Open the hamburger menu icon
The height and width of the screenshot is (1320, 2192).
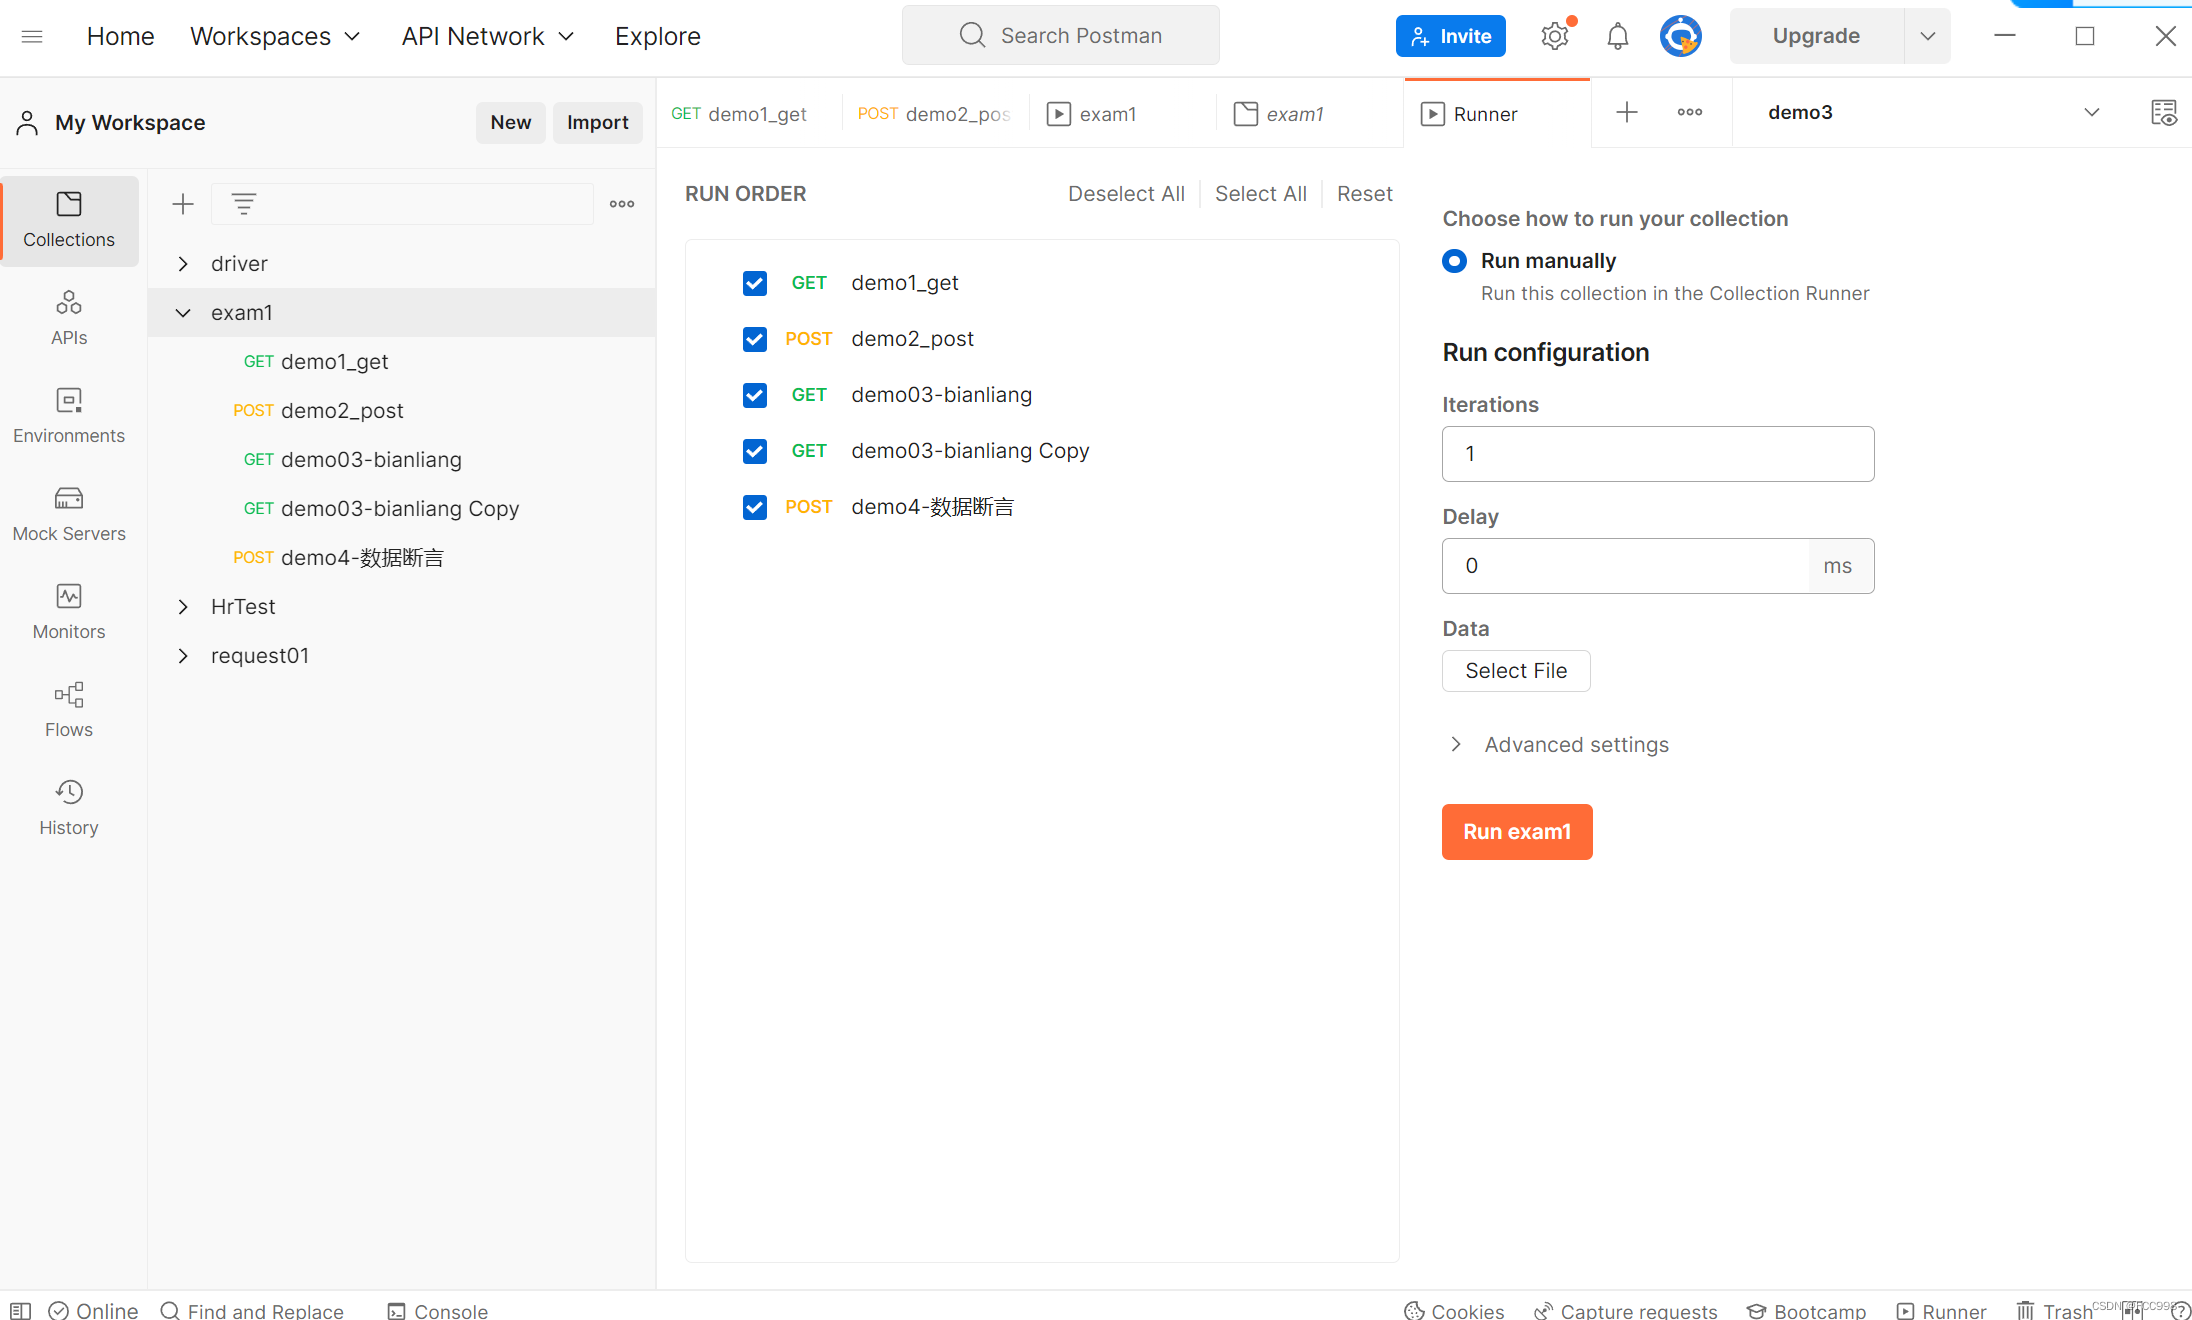[32, 37]
